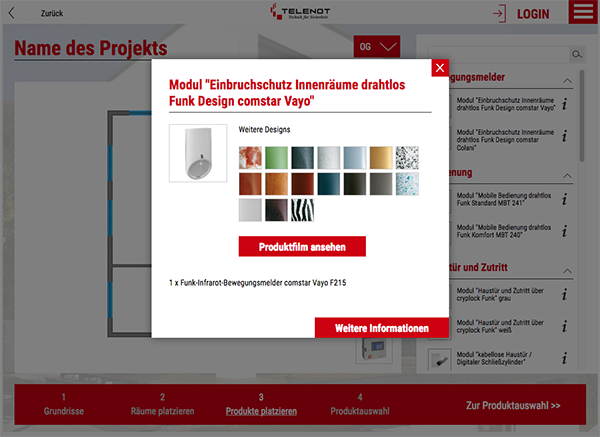Select list item Modul Haustür cryplock Funk grau

click(500, 294)
